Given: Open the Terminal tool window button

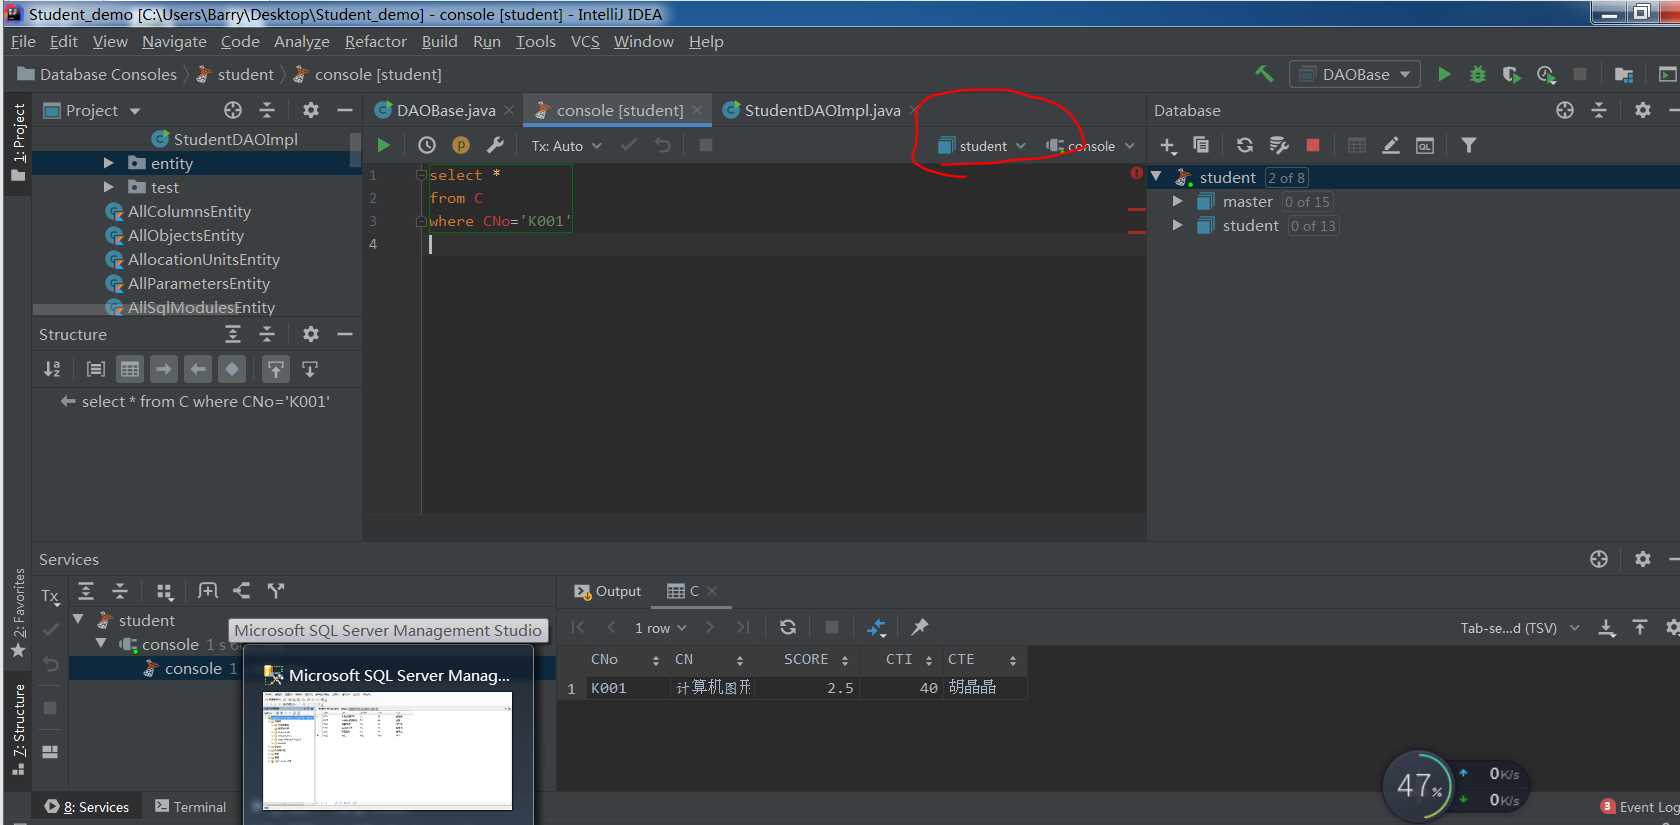Looking at the screenshot, I should 190,807.
